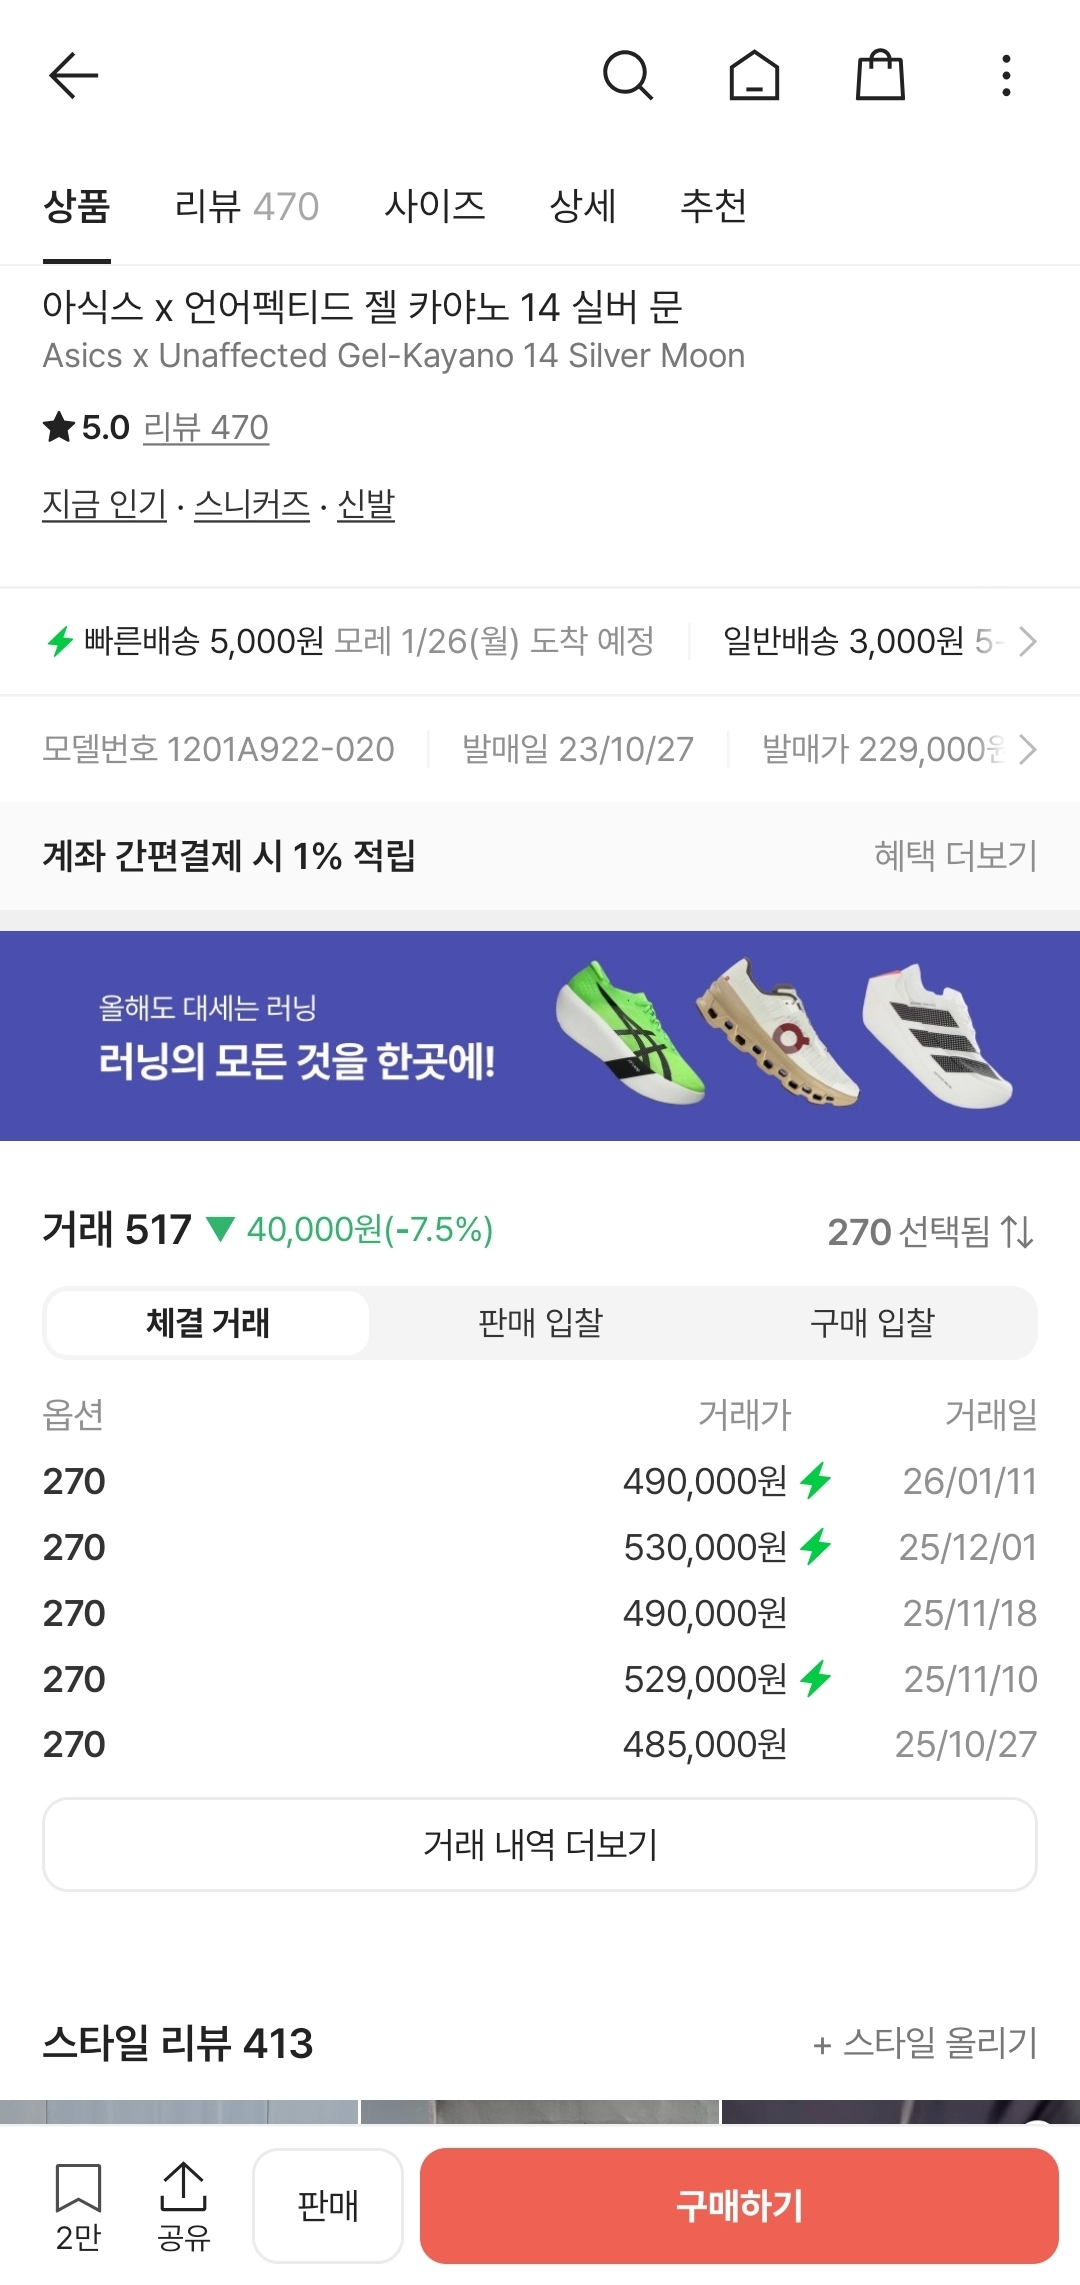1080x2285 pixels.
Task: Open the shopping bag icon
Action: 880,76
